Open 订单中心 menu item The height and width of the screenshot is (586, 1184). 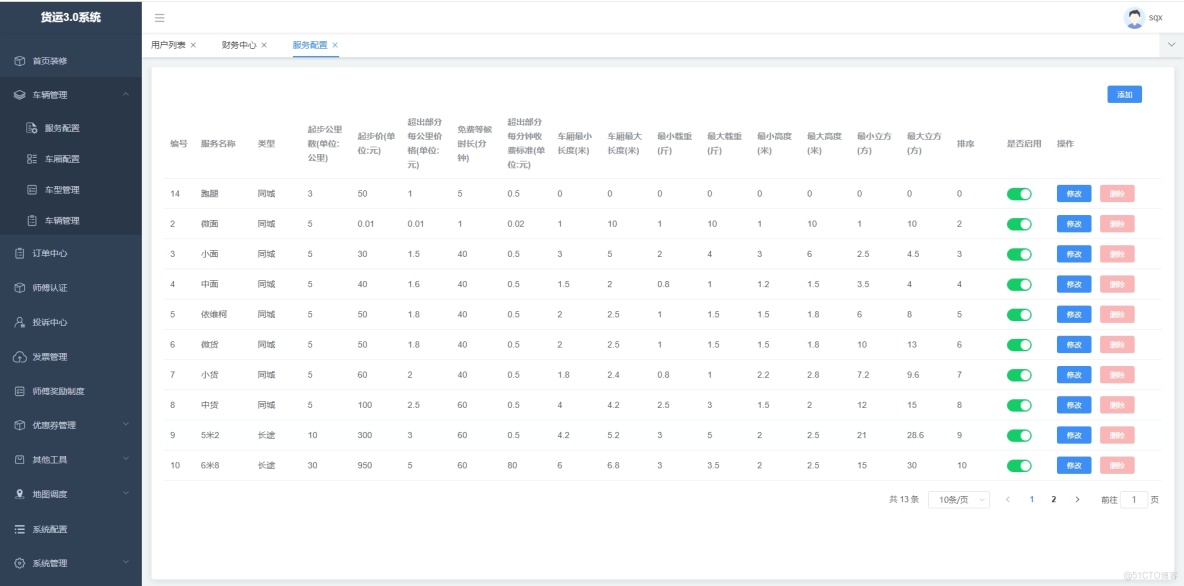click(x=50, y=254)
